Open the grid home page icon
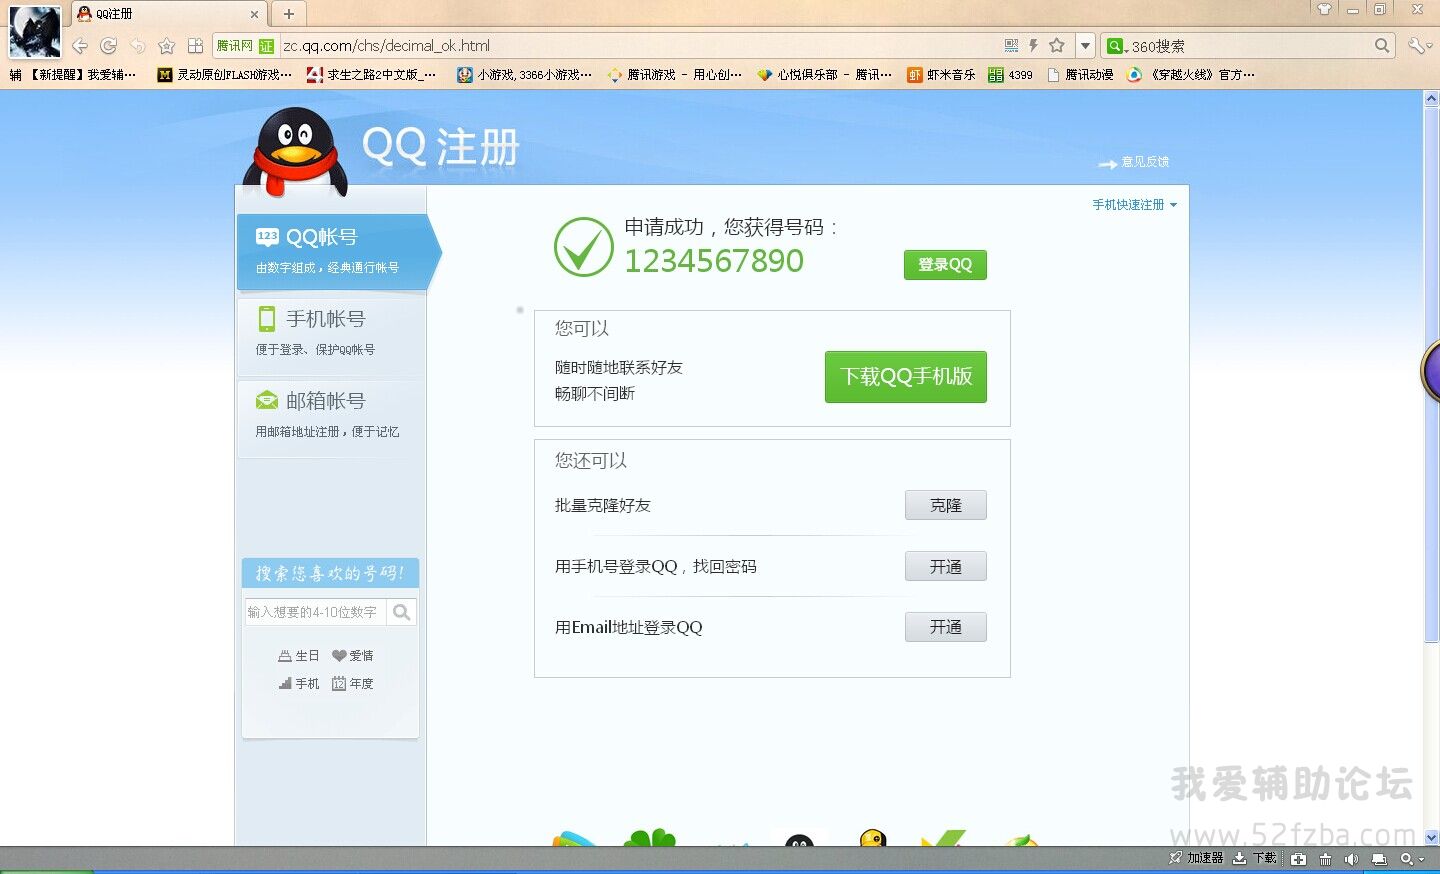The height and width of the screenshot is (874, 1440). [x=196, y=46]
